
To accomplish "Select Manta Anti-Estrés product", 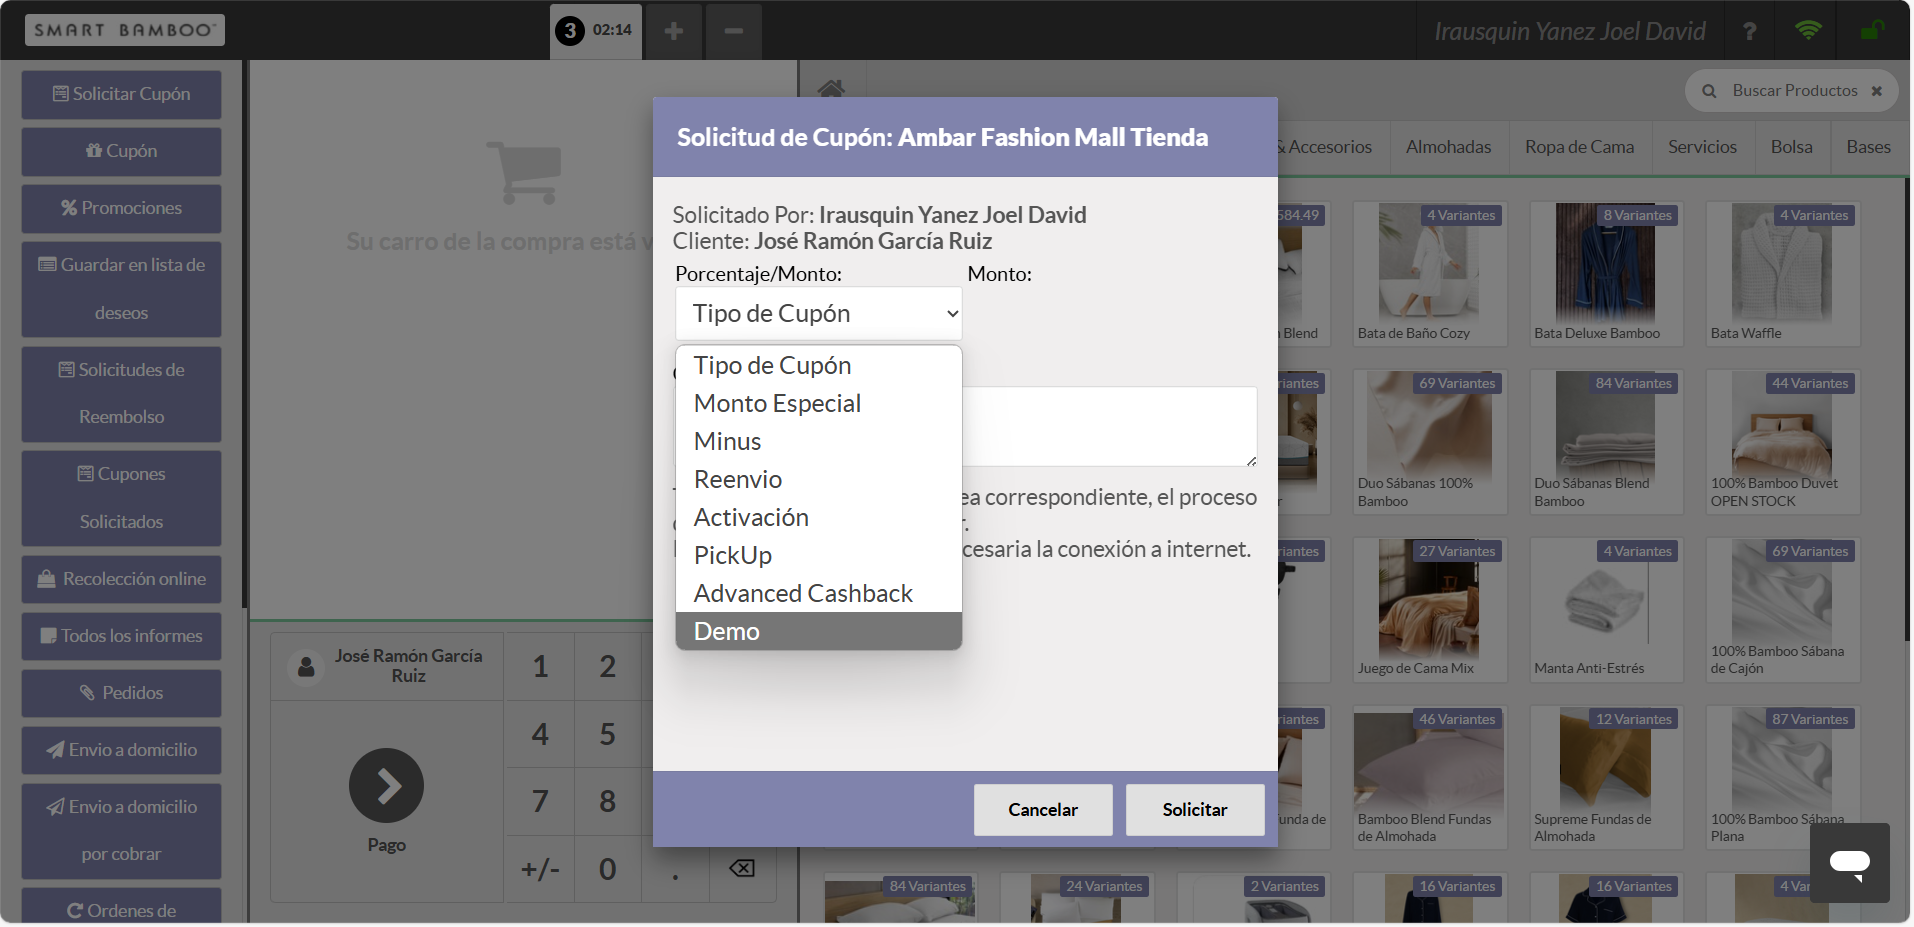I will [1606, 610].
